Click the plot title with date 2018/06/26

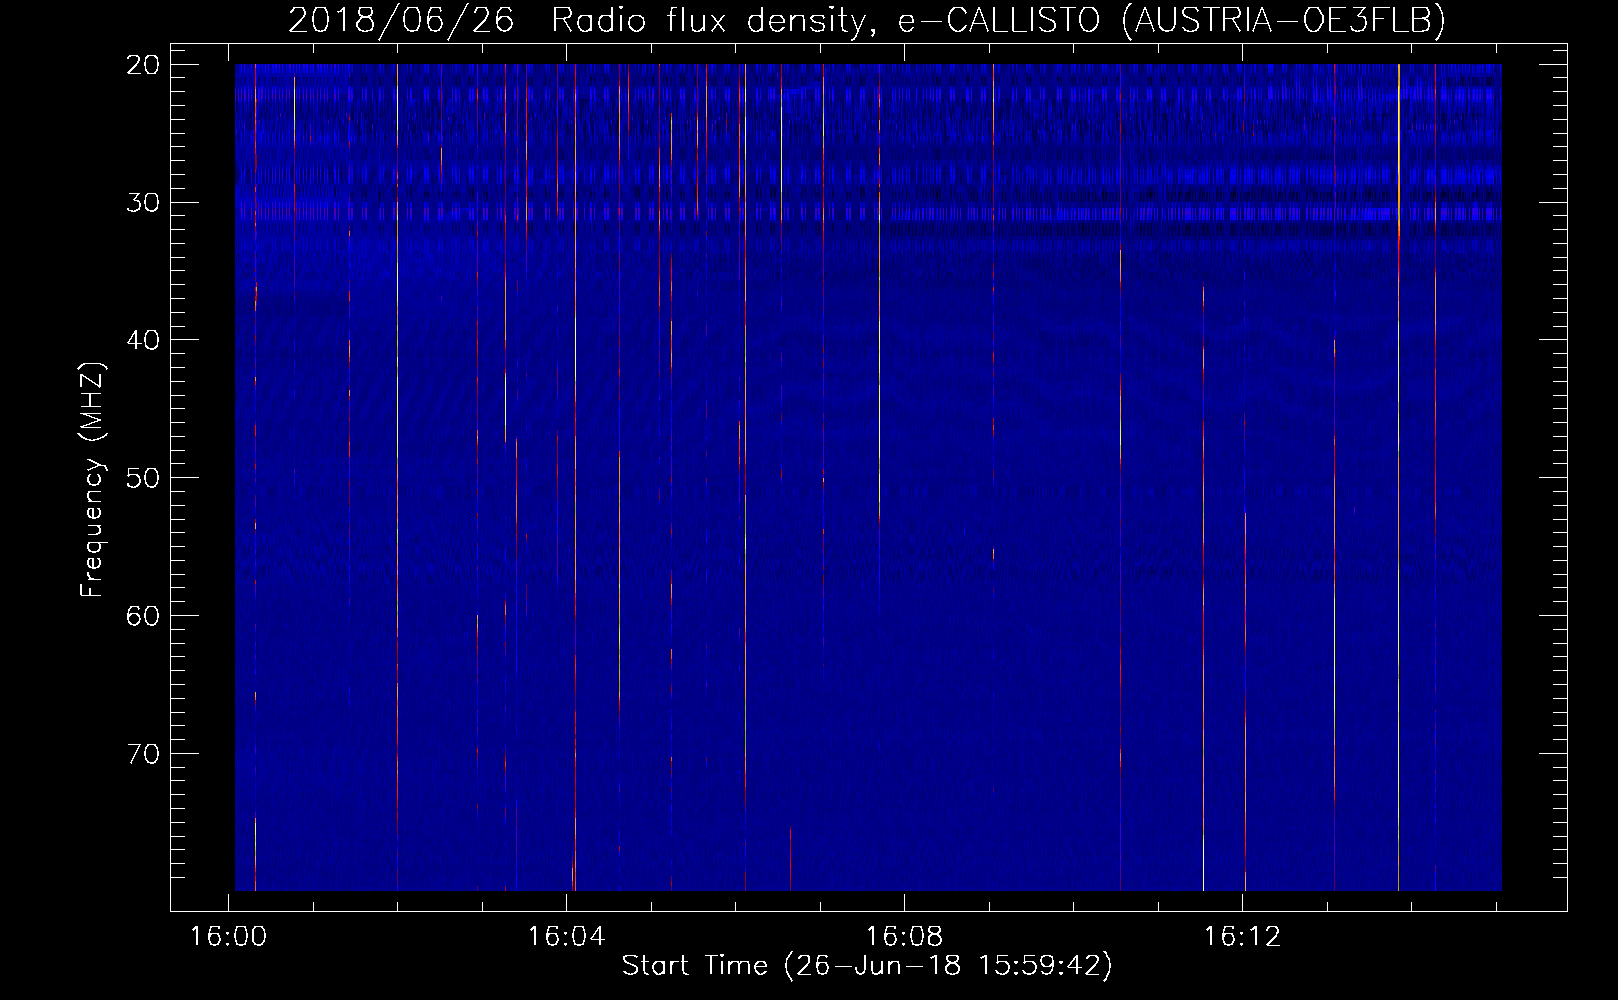click(x=867, y=20)
